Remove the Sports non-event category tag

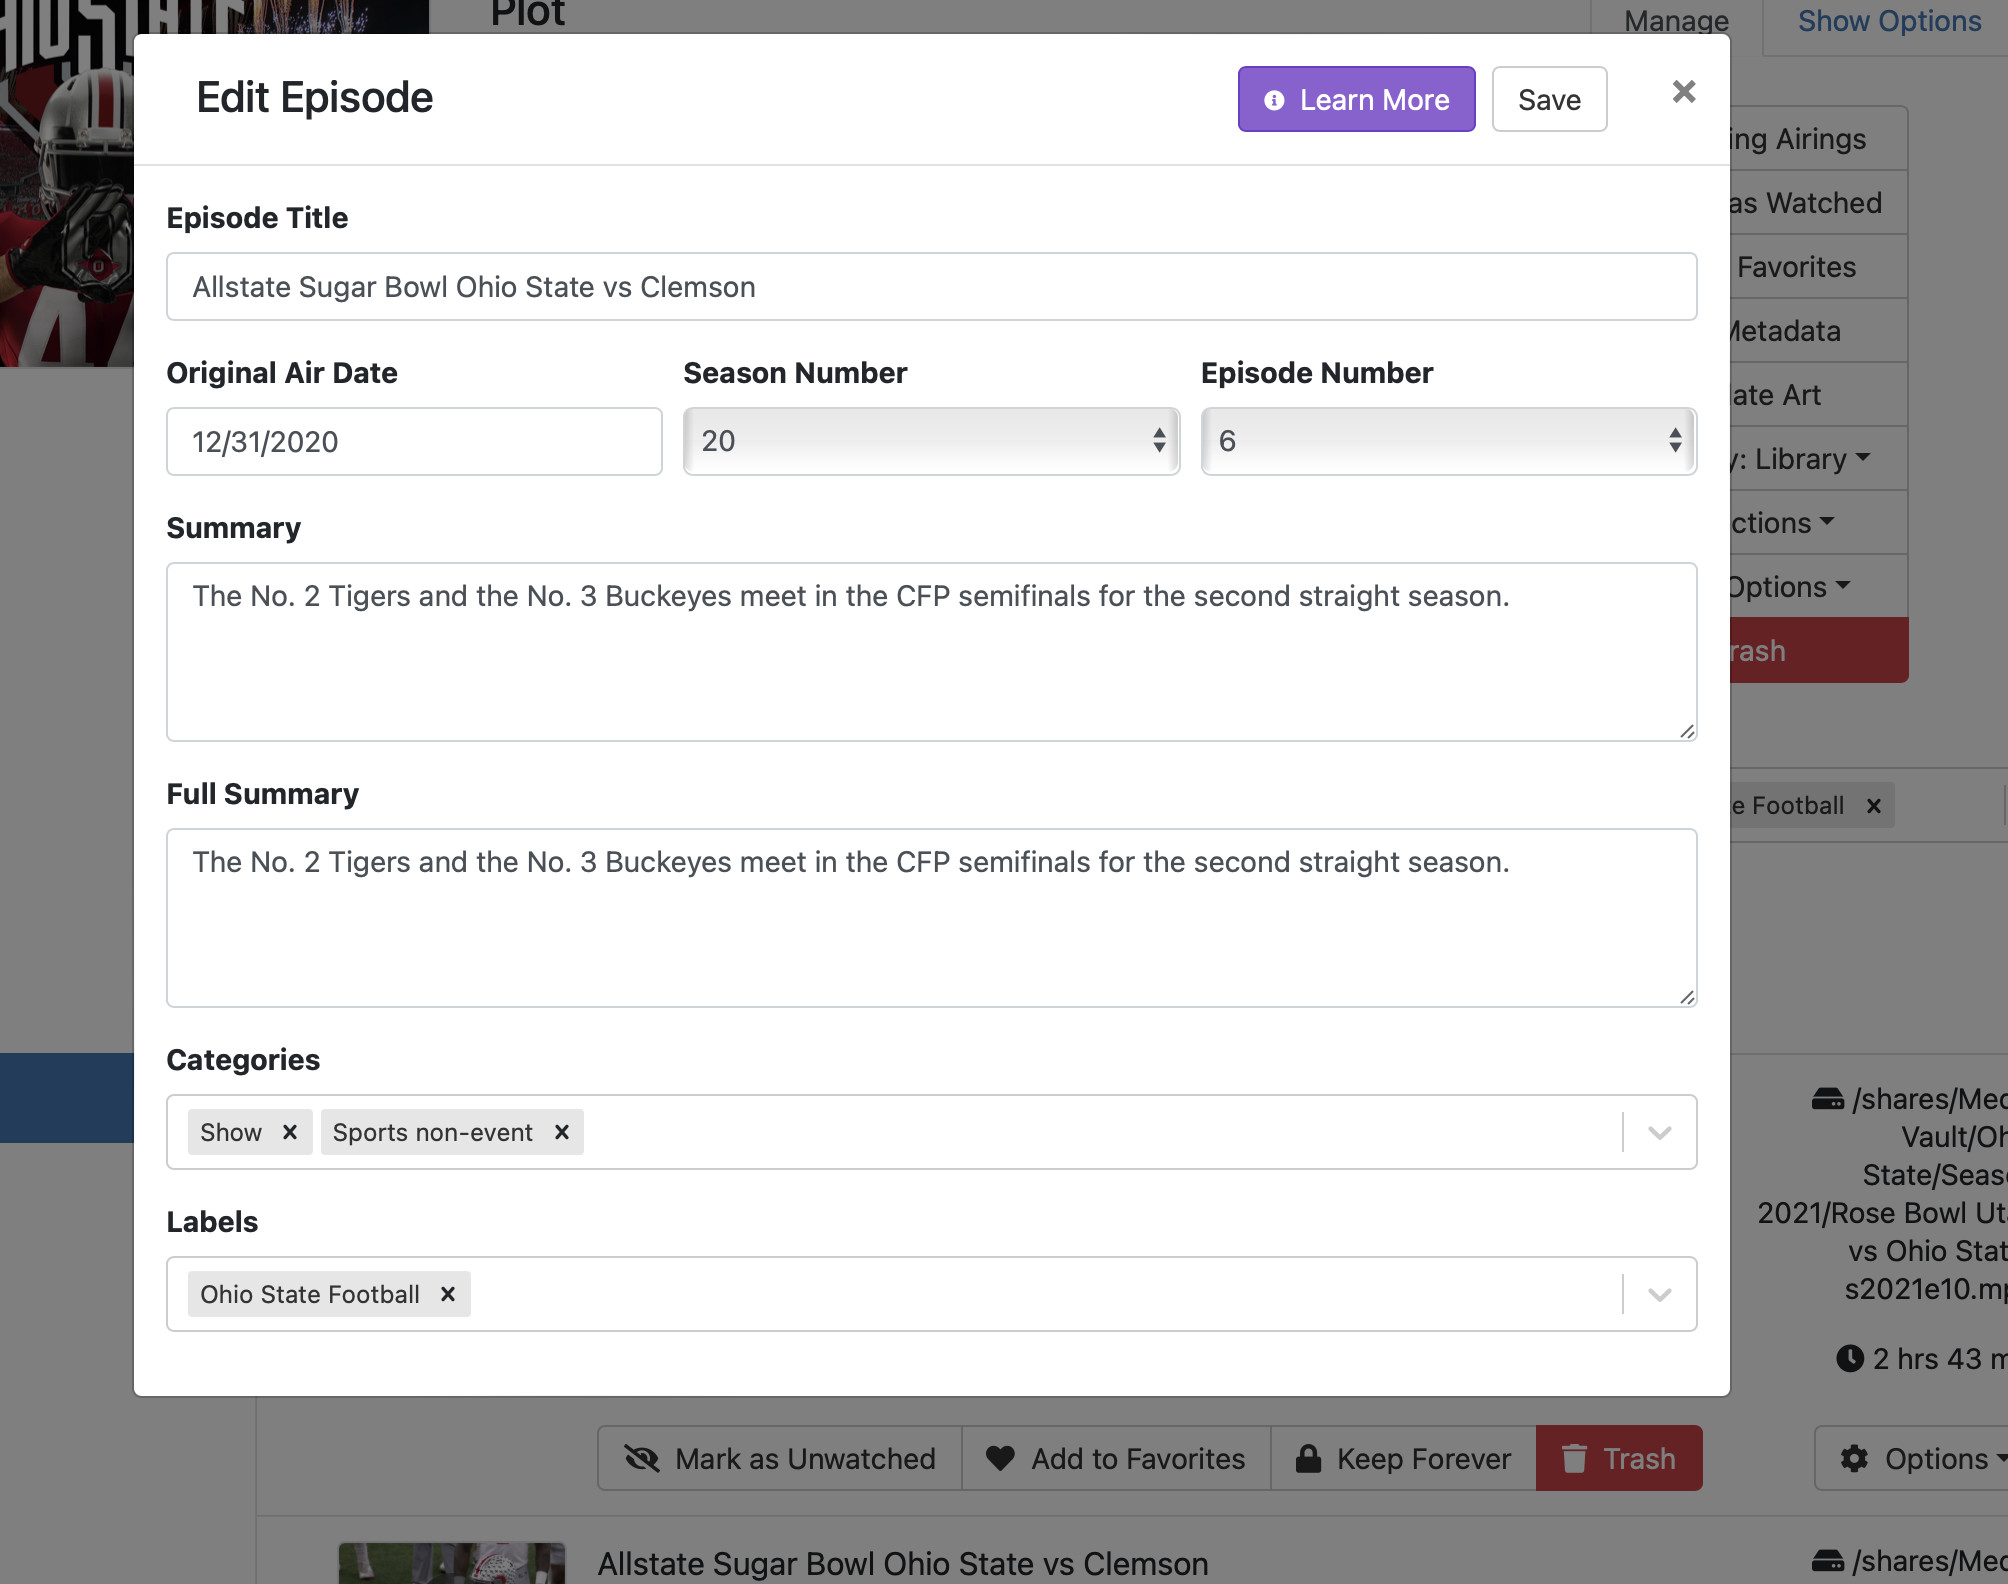point(562,1132)
